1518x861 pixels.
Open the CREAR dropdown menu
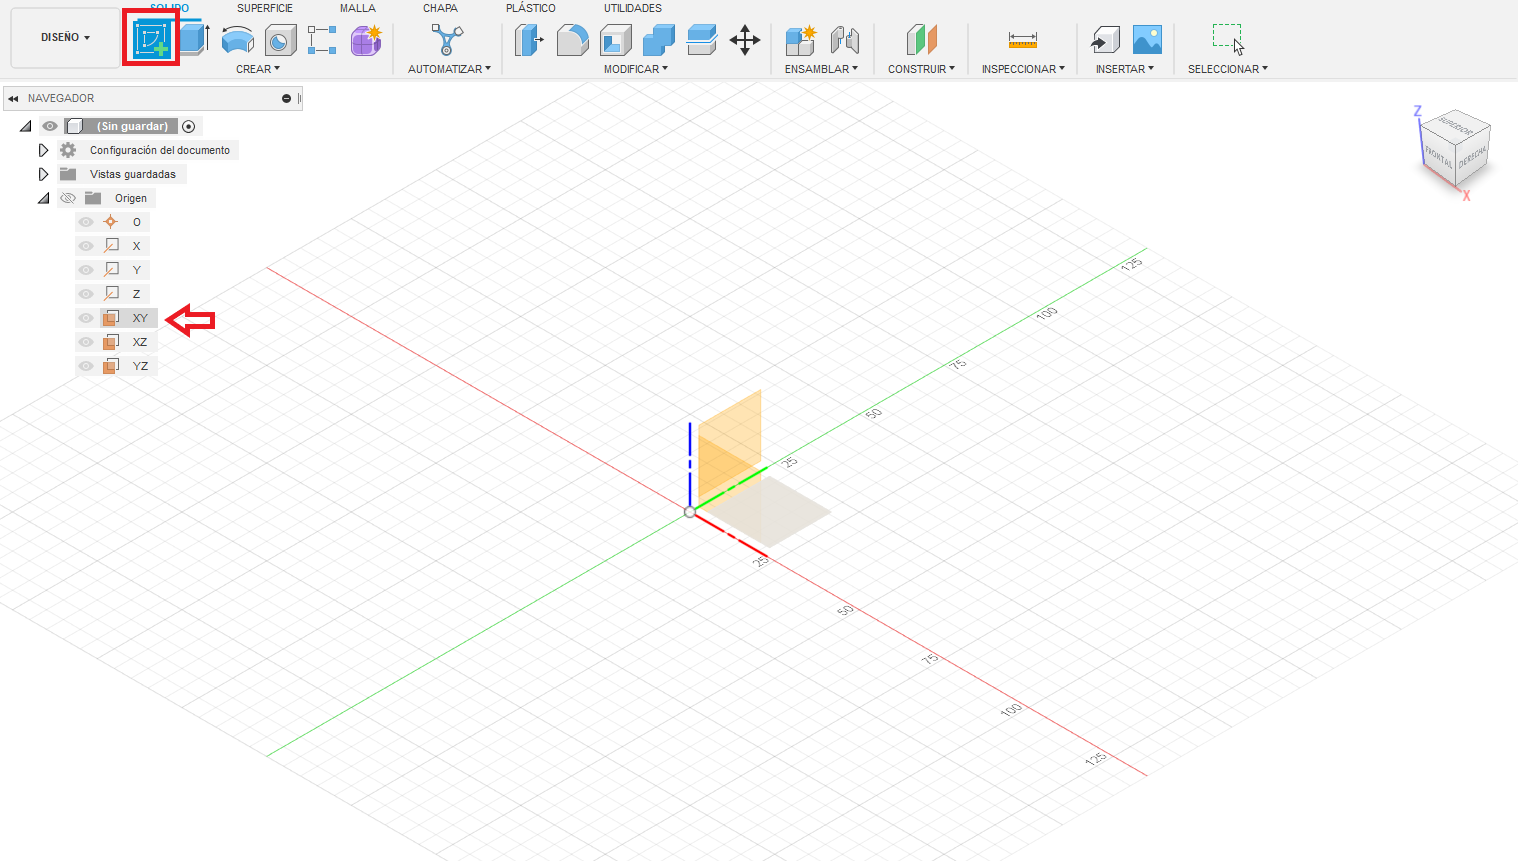point(258,69)
